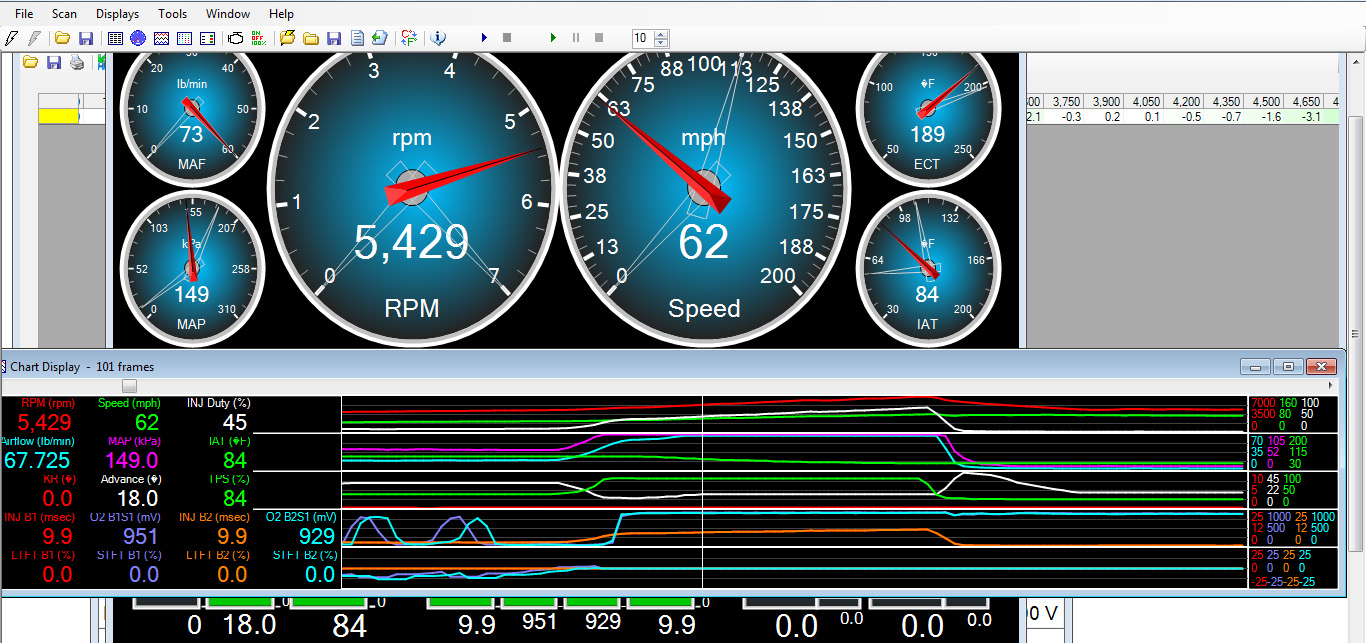Open the blue info icon
Viewport: 1366px width, 643px height.
tap(438, 38)
